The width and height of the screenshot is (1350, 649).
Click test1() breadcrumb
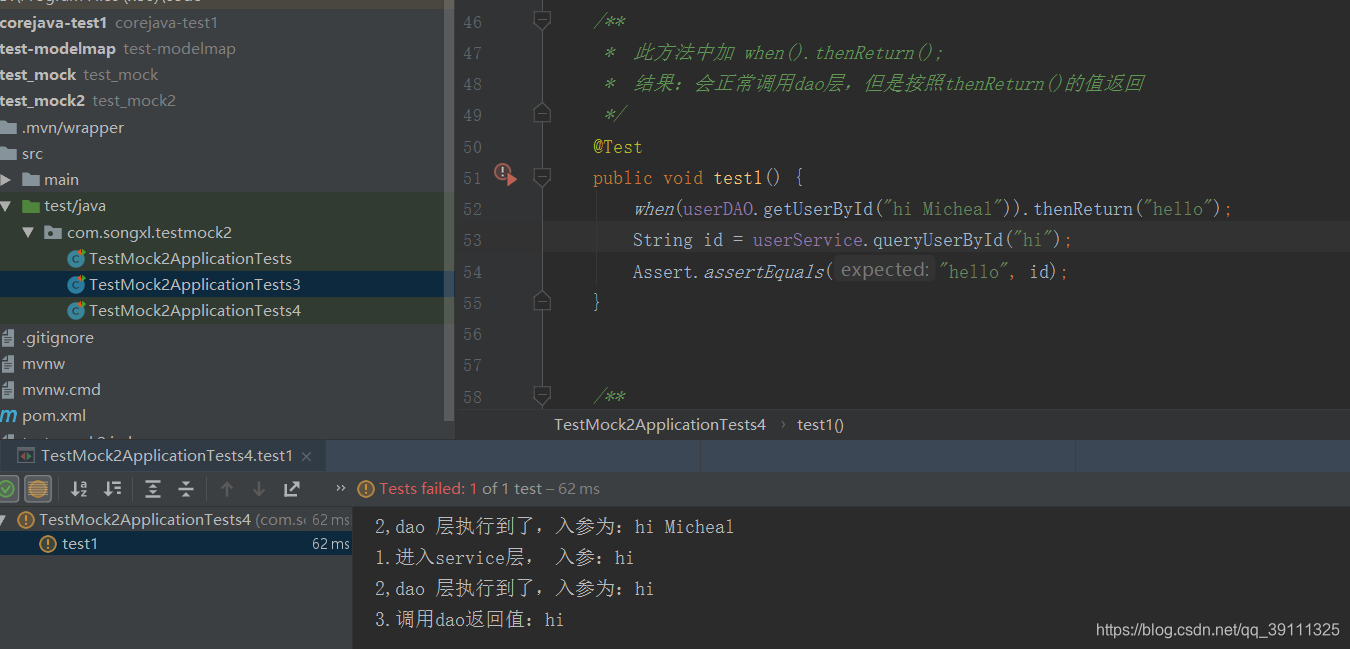click(x=820, y=425)
